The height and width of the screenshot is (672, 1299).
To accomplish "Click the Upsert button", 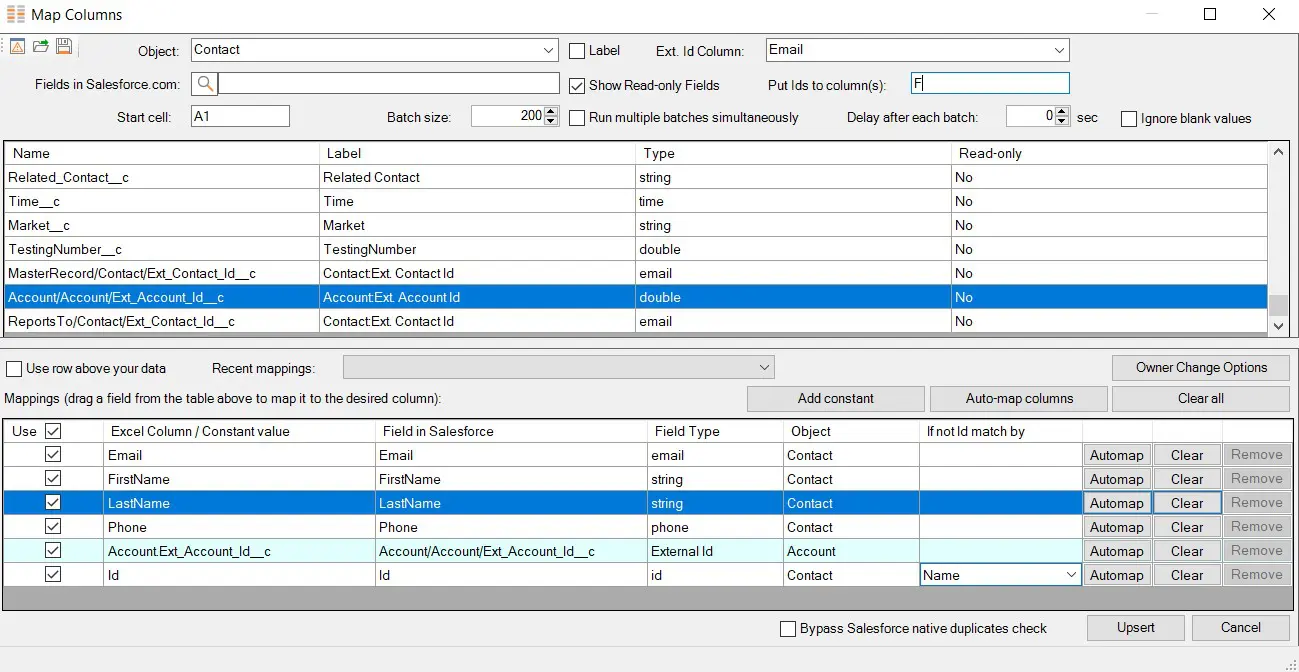I will [x=1136, y=628].
